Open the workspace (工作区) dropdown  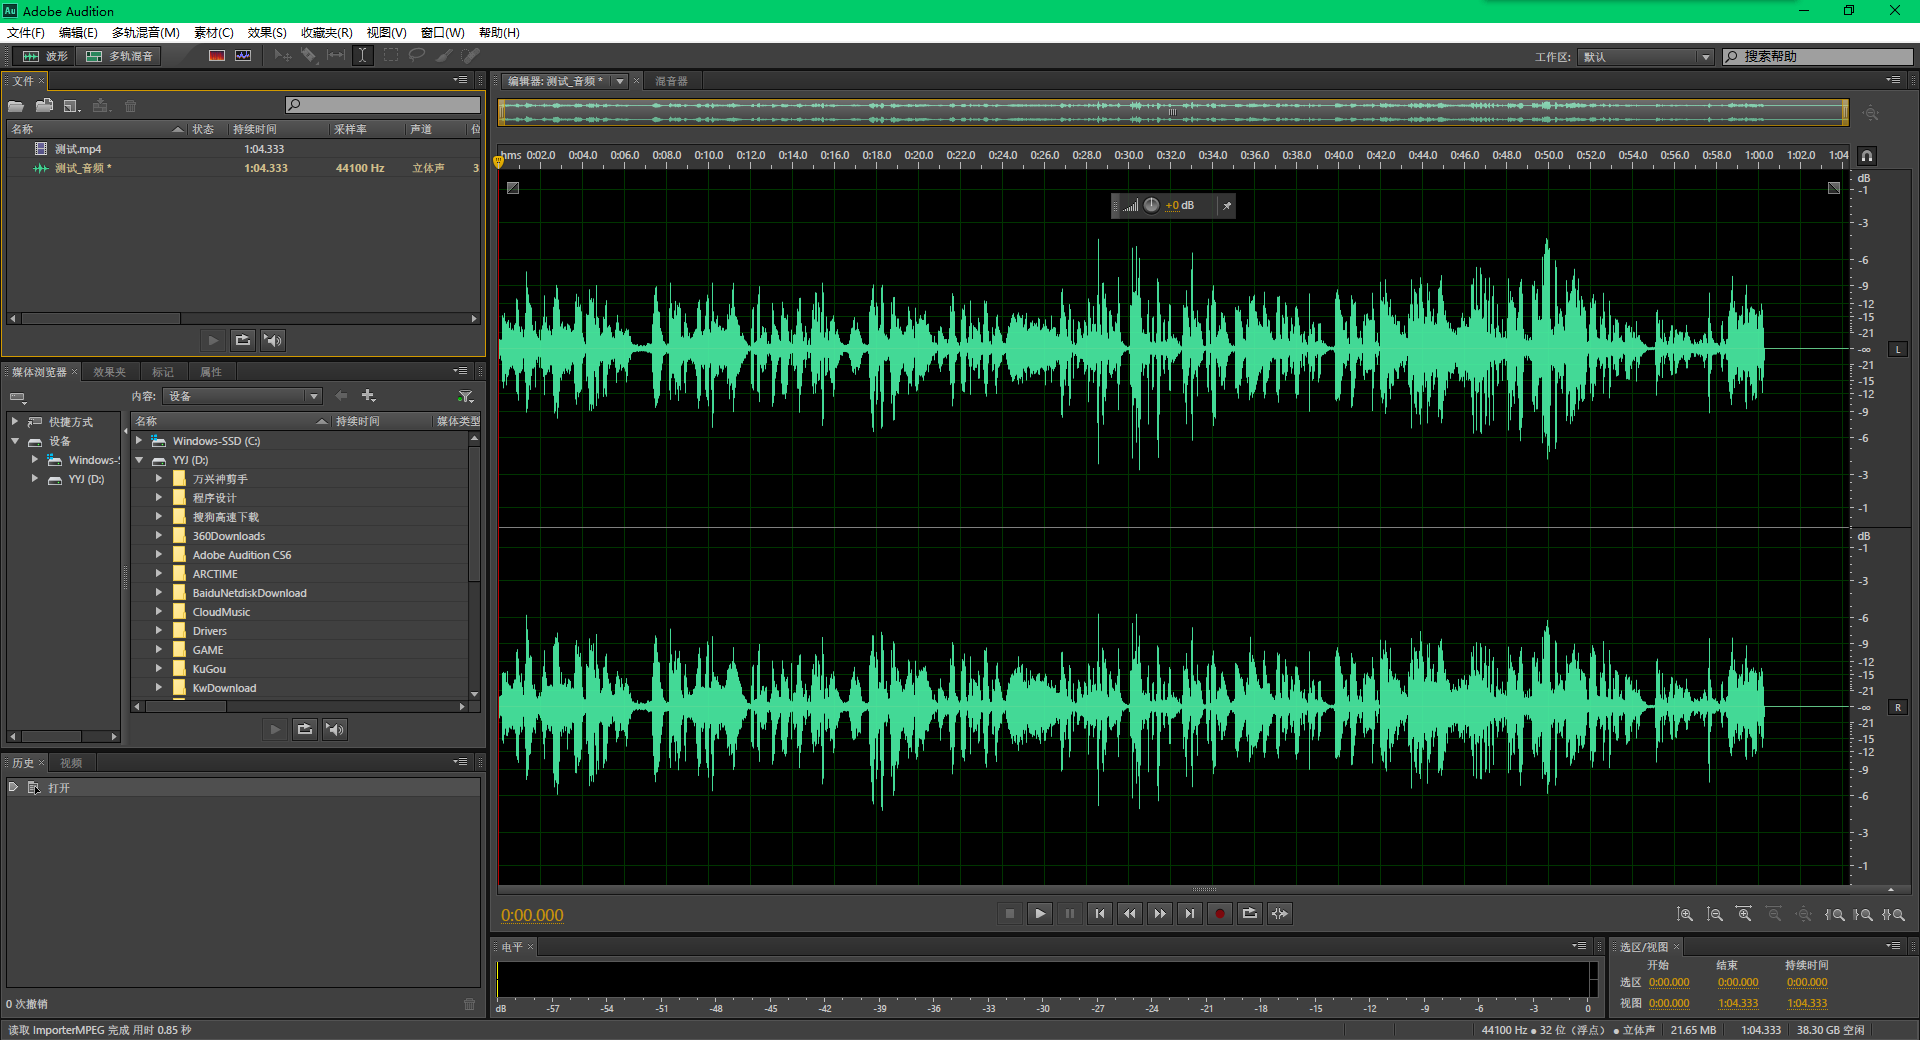coord(1646,57)
